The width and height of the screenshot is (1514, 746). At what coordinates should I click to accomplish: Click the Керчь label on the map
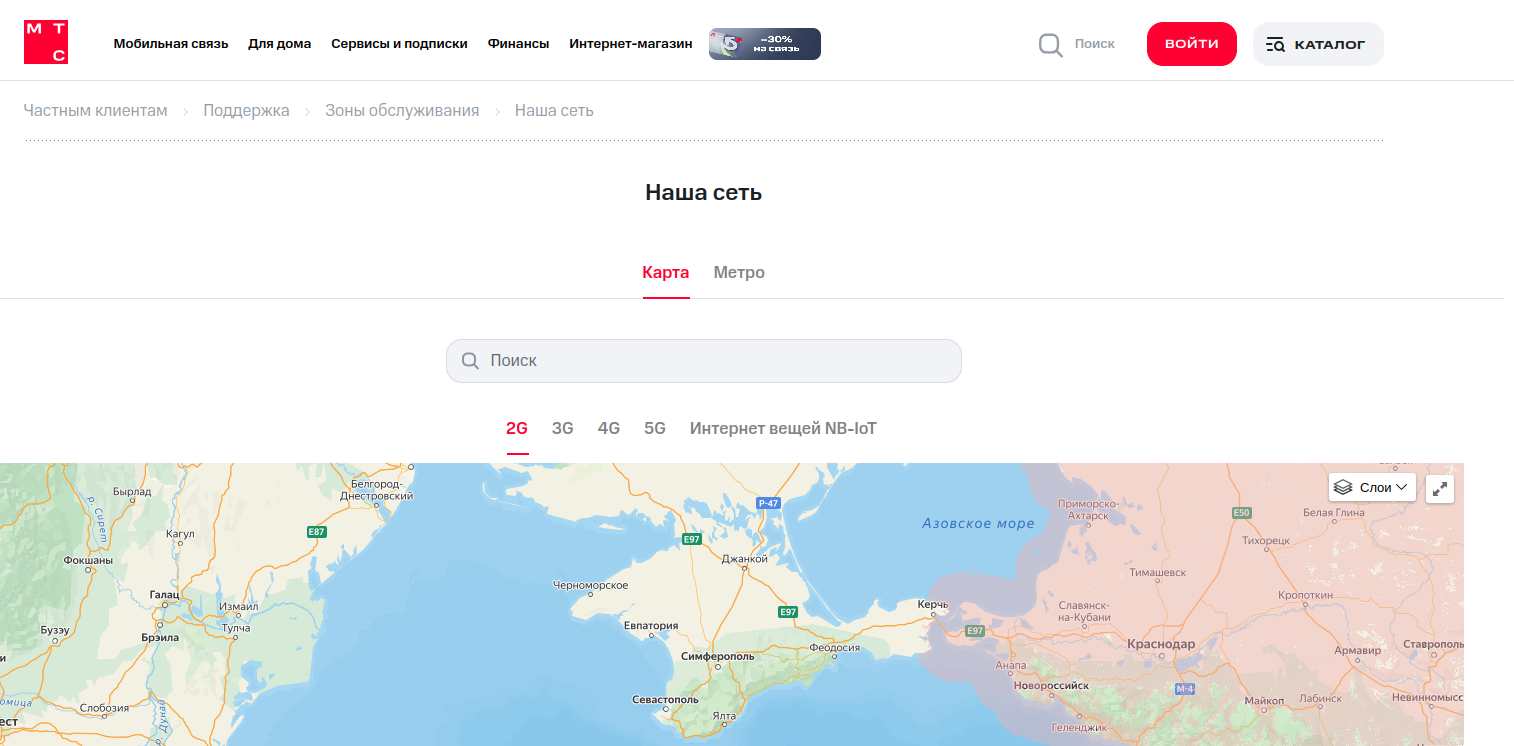pos(933,605)
